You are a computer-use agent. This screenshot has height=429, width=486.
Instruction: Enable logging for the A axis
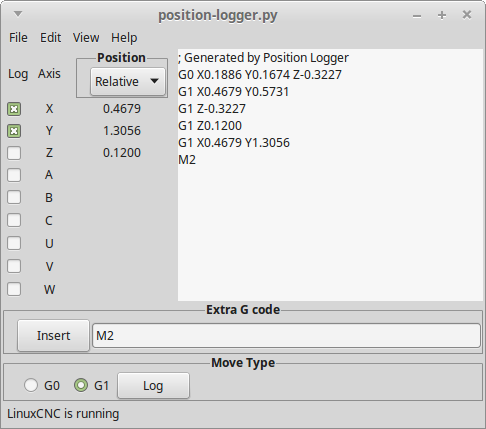[14, 175]
